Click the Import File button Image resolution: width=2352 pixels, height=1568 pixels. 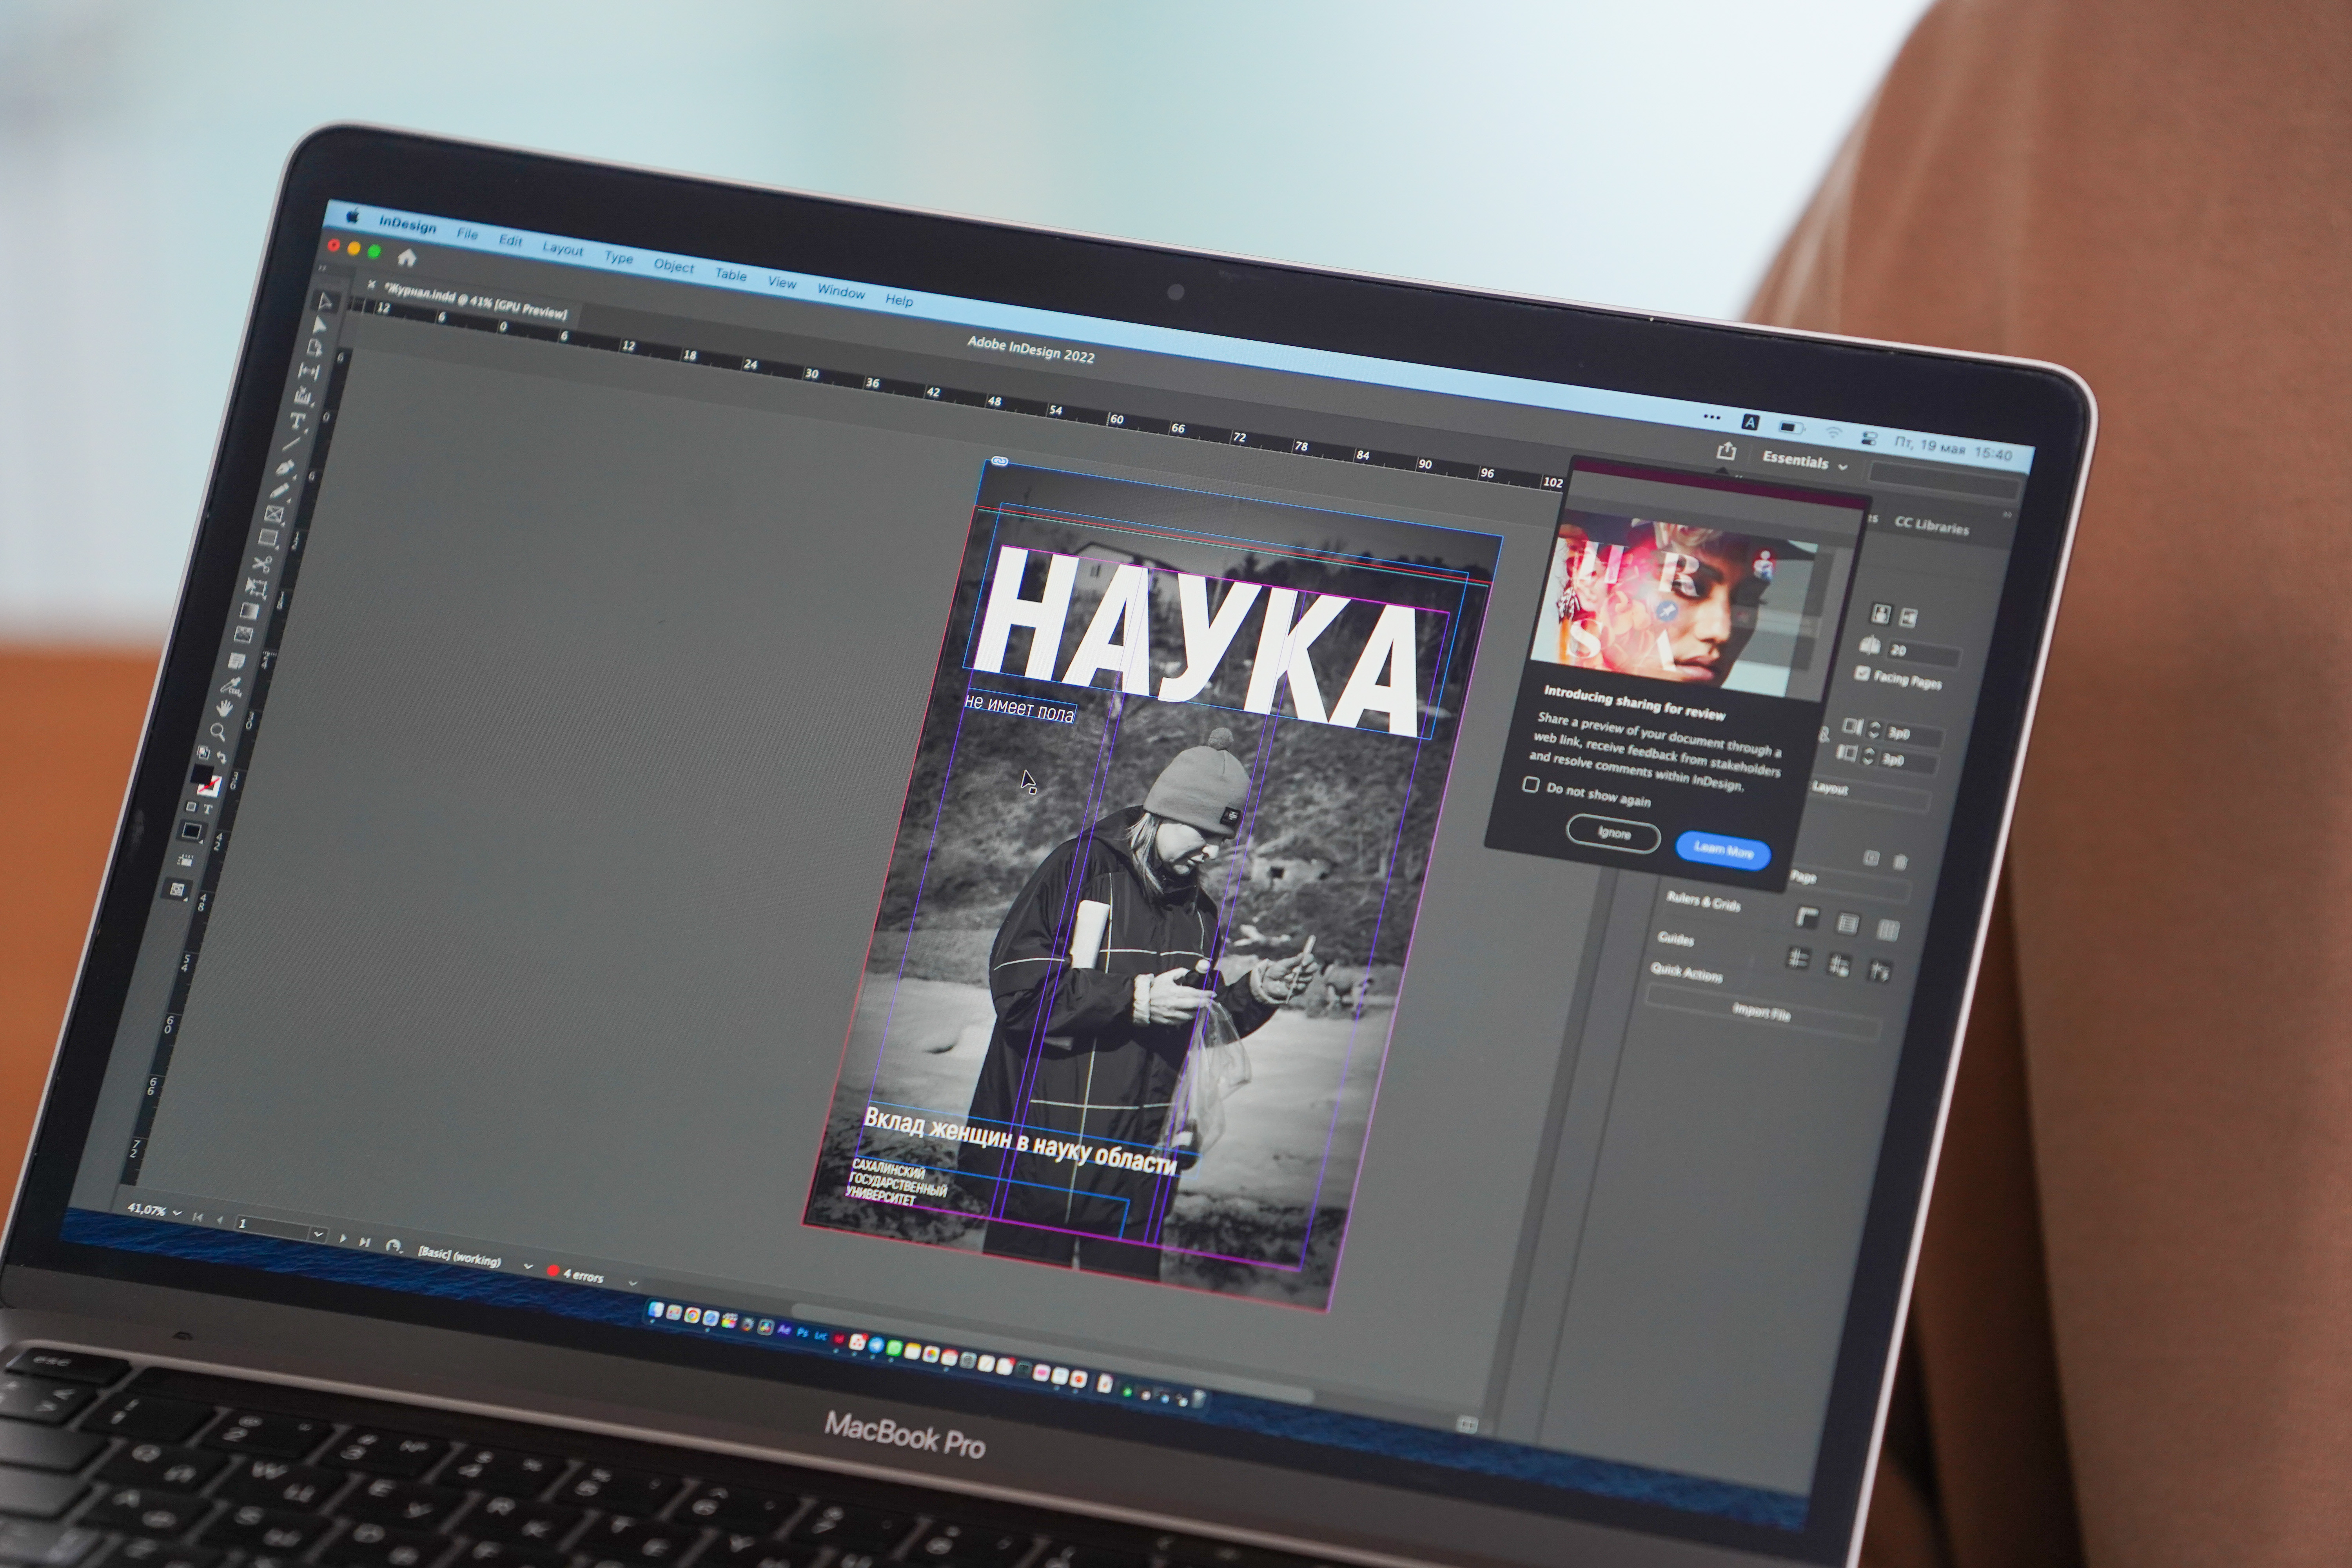[x=1762, y=1012]
